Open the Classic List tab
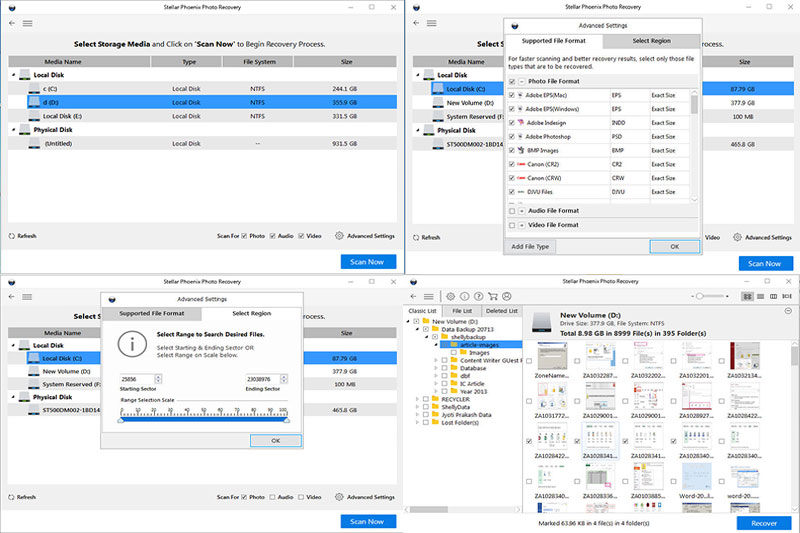Screen dimensions: 800x533 click(422, 311)
